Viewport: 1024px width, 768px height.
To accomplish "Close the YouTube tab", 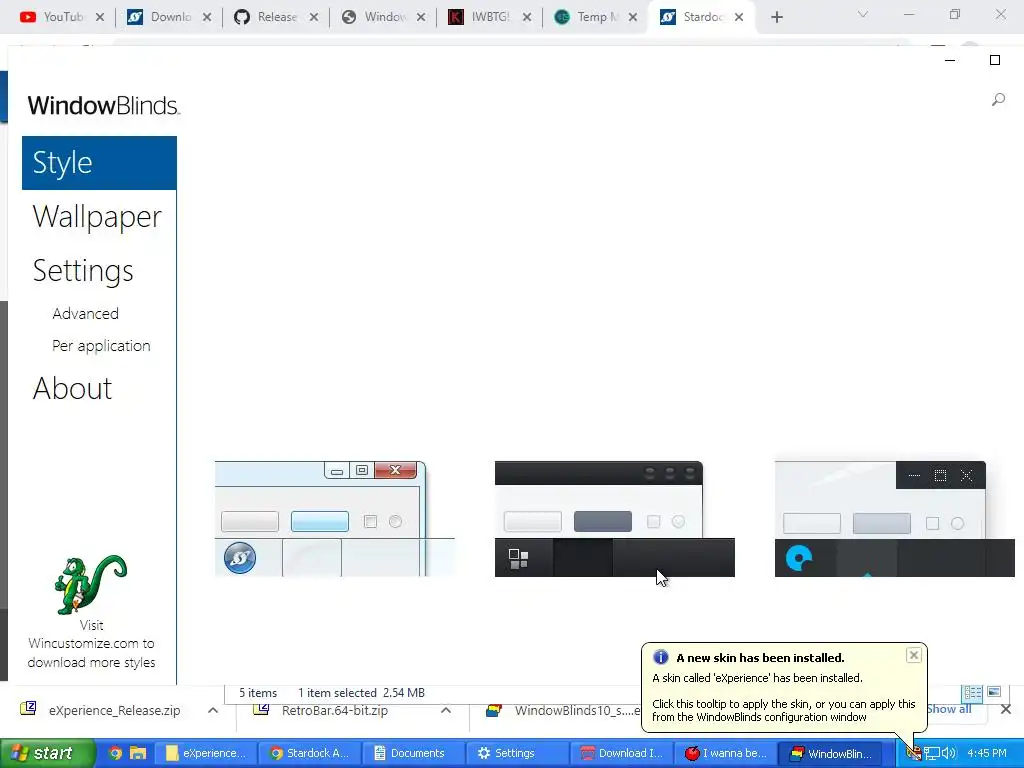I will click(100, 18).
